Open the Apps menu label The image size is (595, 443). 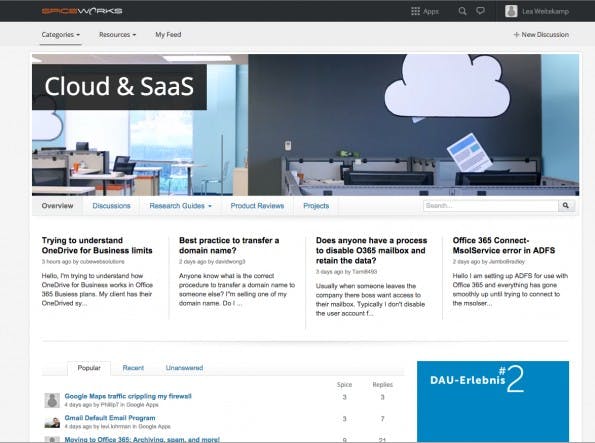click(431, 11)
